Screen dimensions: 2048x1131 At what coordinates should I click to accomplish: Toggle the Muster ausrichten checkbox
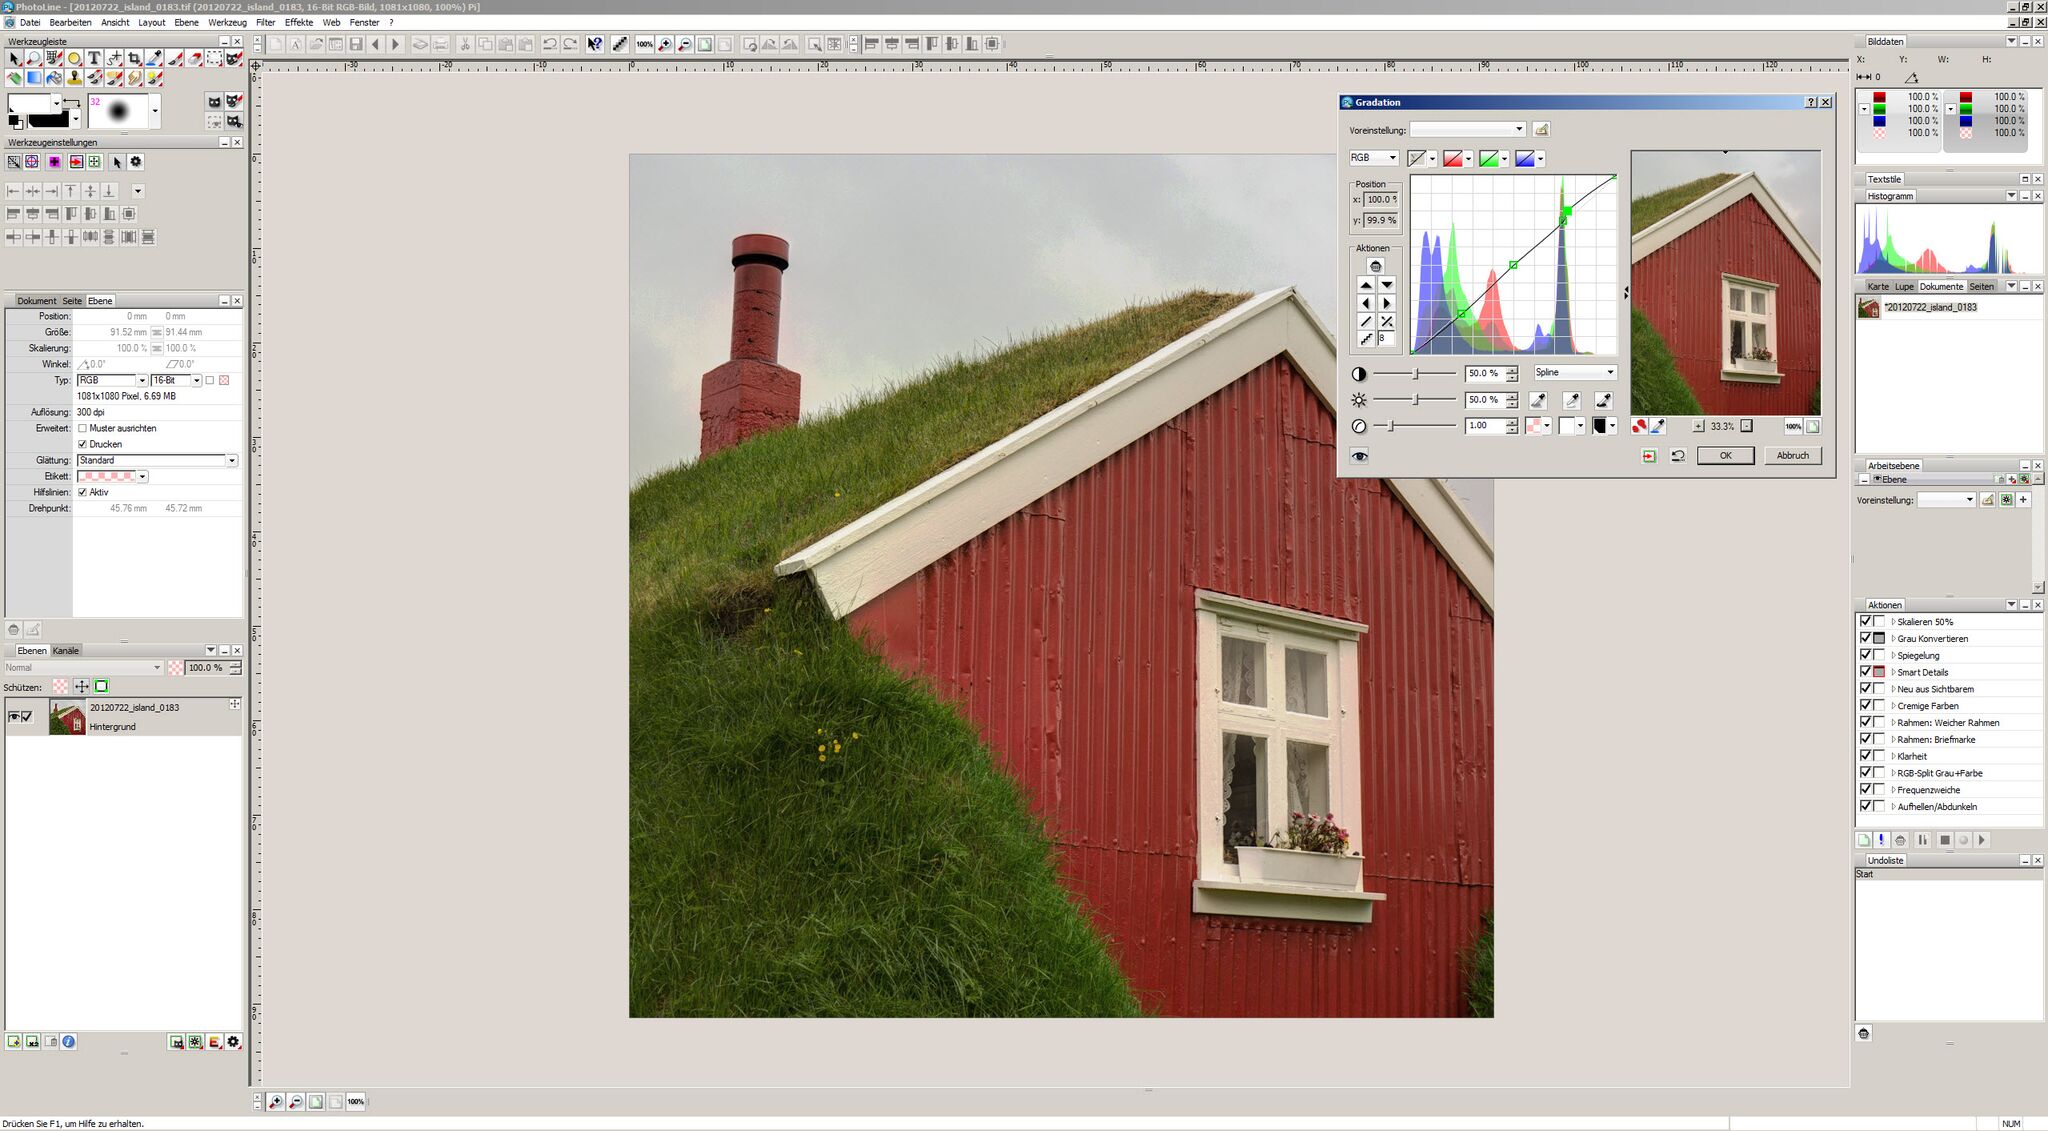82,428
